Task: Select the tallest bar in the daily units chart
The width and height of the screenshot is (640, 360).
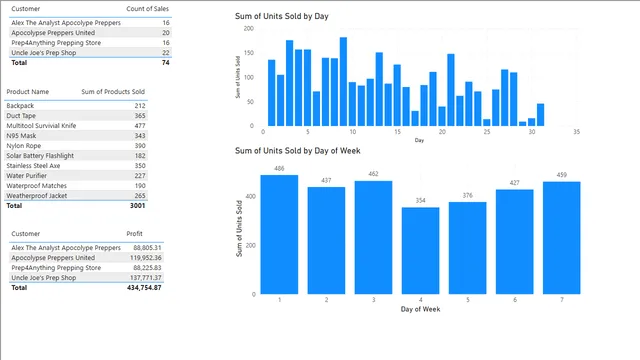Action: (x=343, y=82)
